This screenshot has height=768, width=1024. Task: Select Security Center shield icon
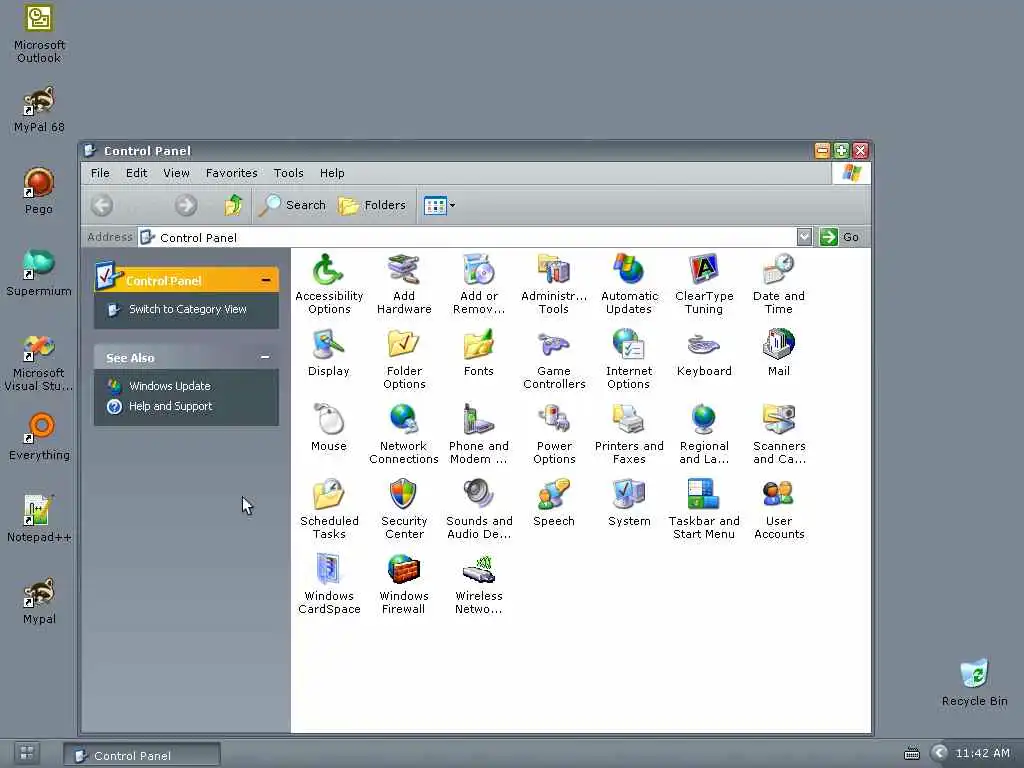tap(404, 494)
